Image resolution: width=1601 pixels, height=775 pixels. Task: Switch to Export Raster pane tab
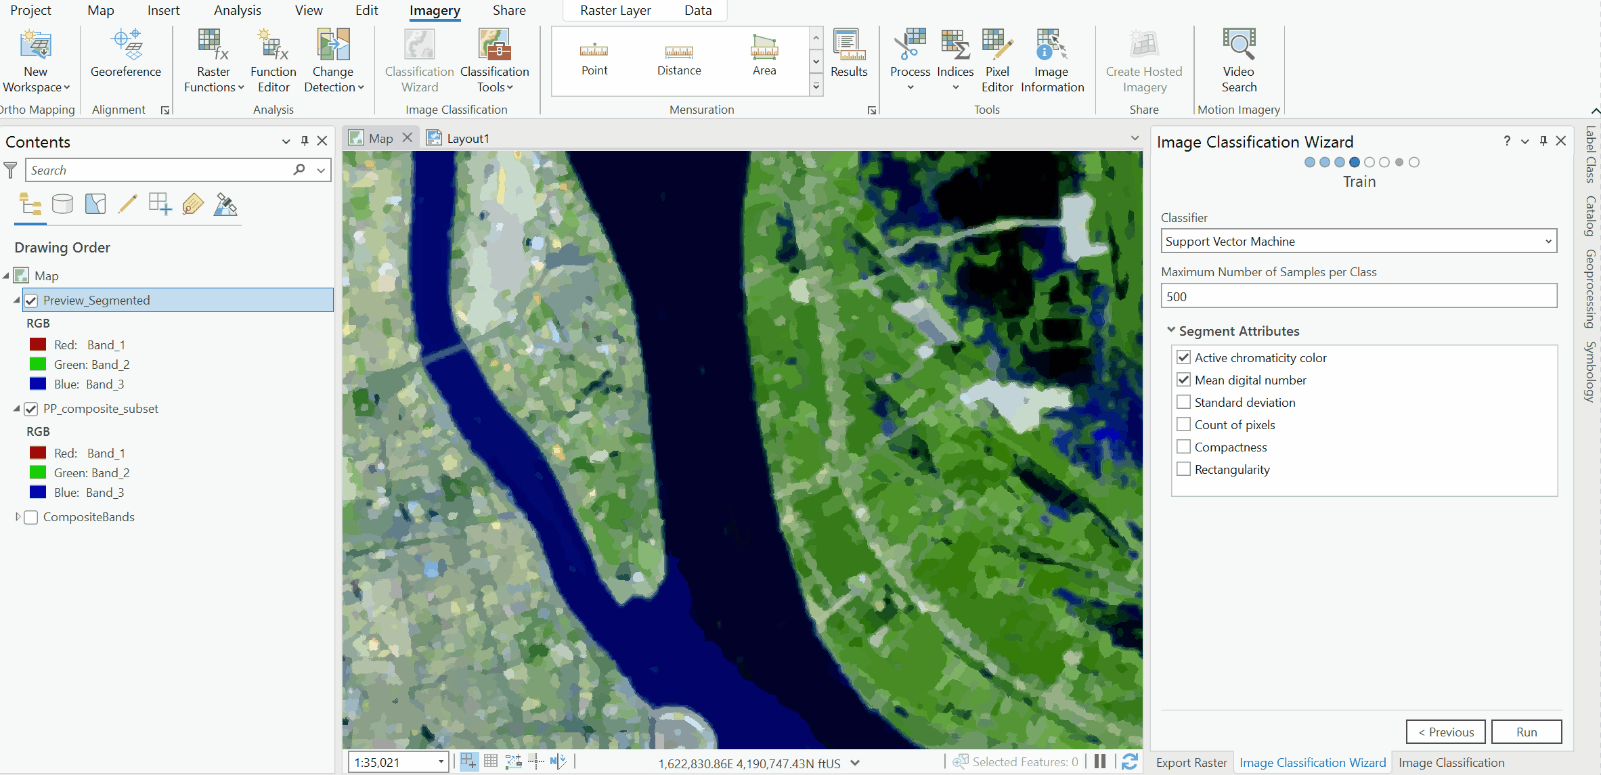(x=1191, y=762)
